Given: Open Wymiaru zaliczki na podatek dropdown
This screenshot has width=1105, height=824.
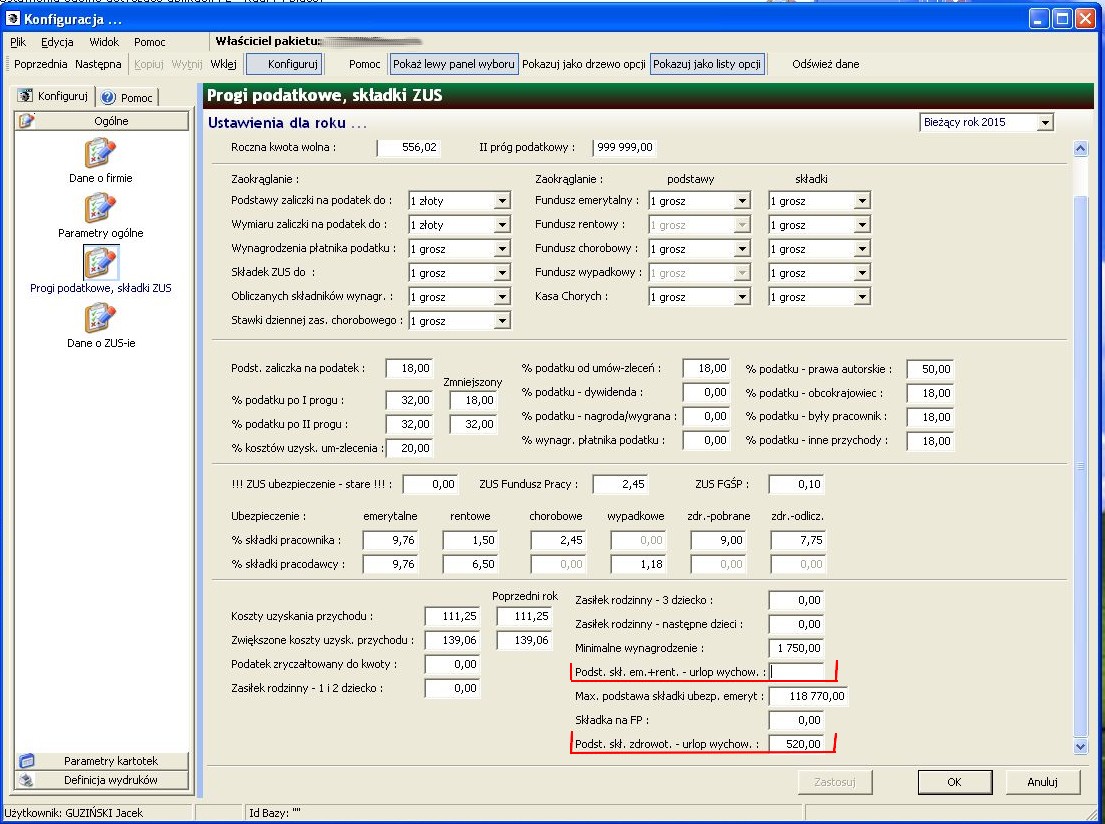Looking at the screenshot, I should (x=502, y=225).
